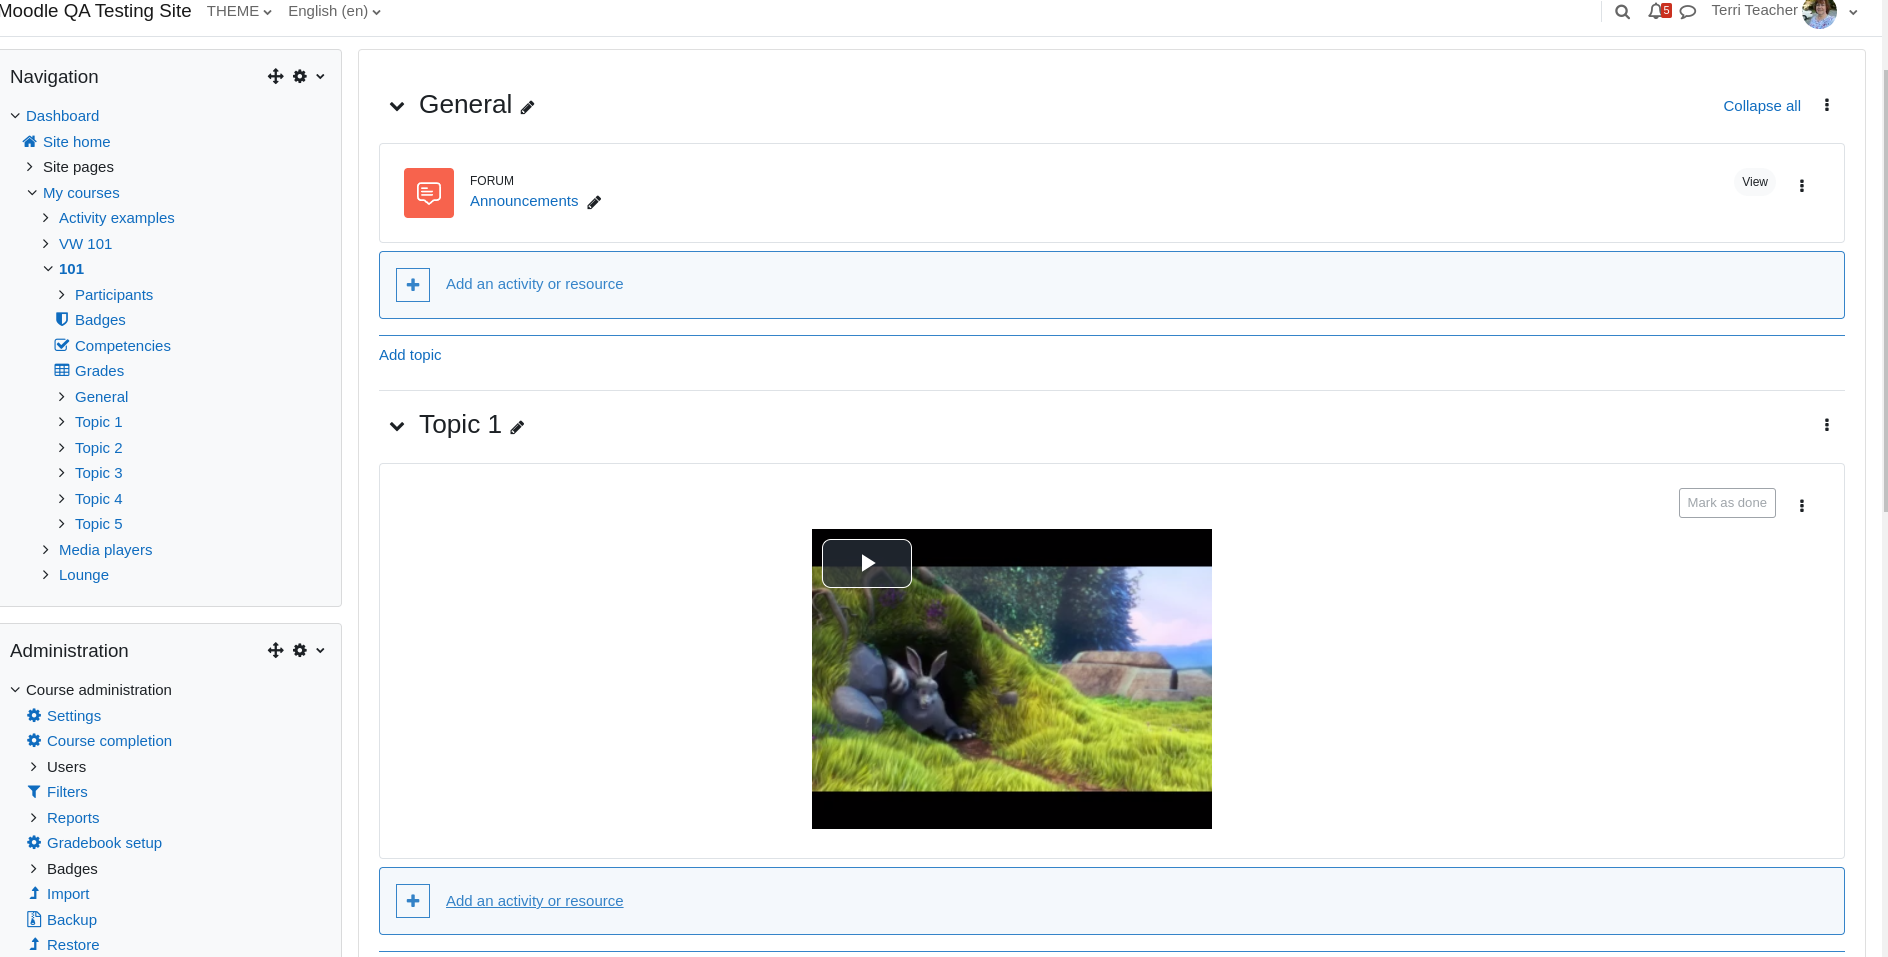Screen dimensions: 1888x957
Task: Click Badges shield icon in Navigation
Action: point(62,319)
